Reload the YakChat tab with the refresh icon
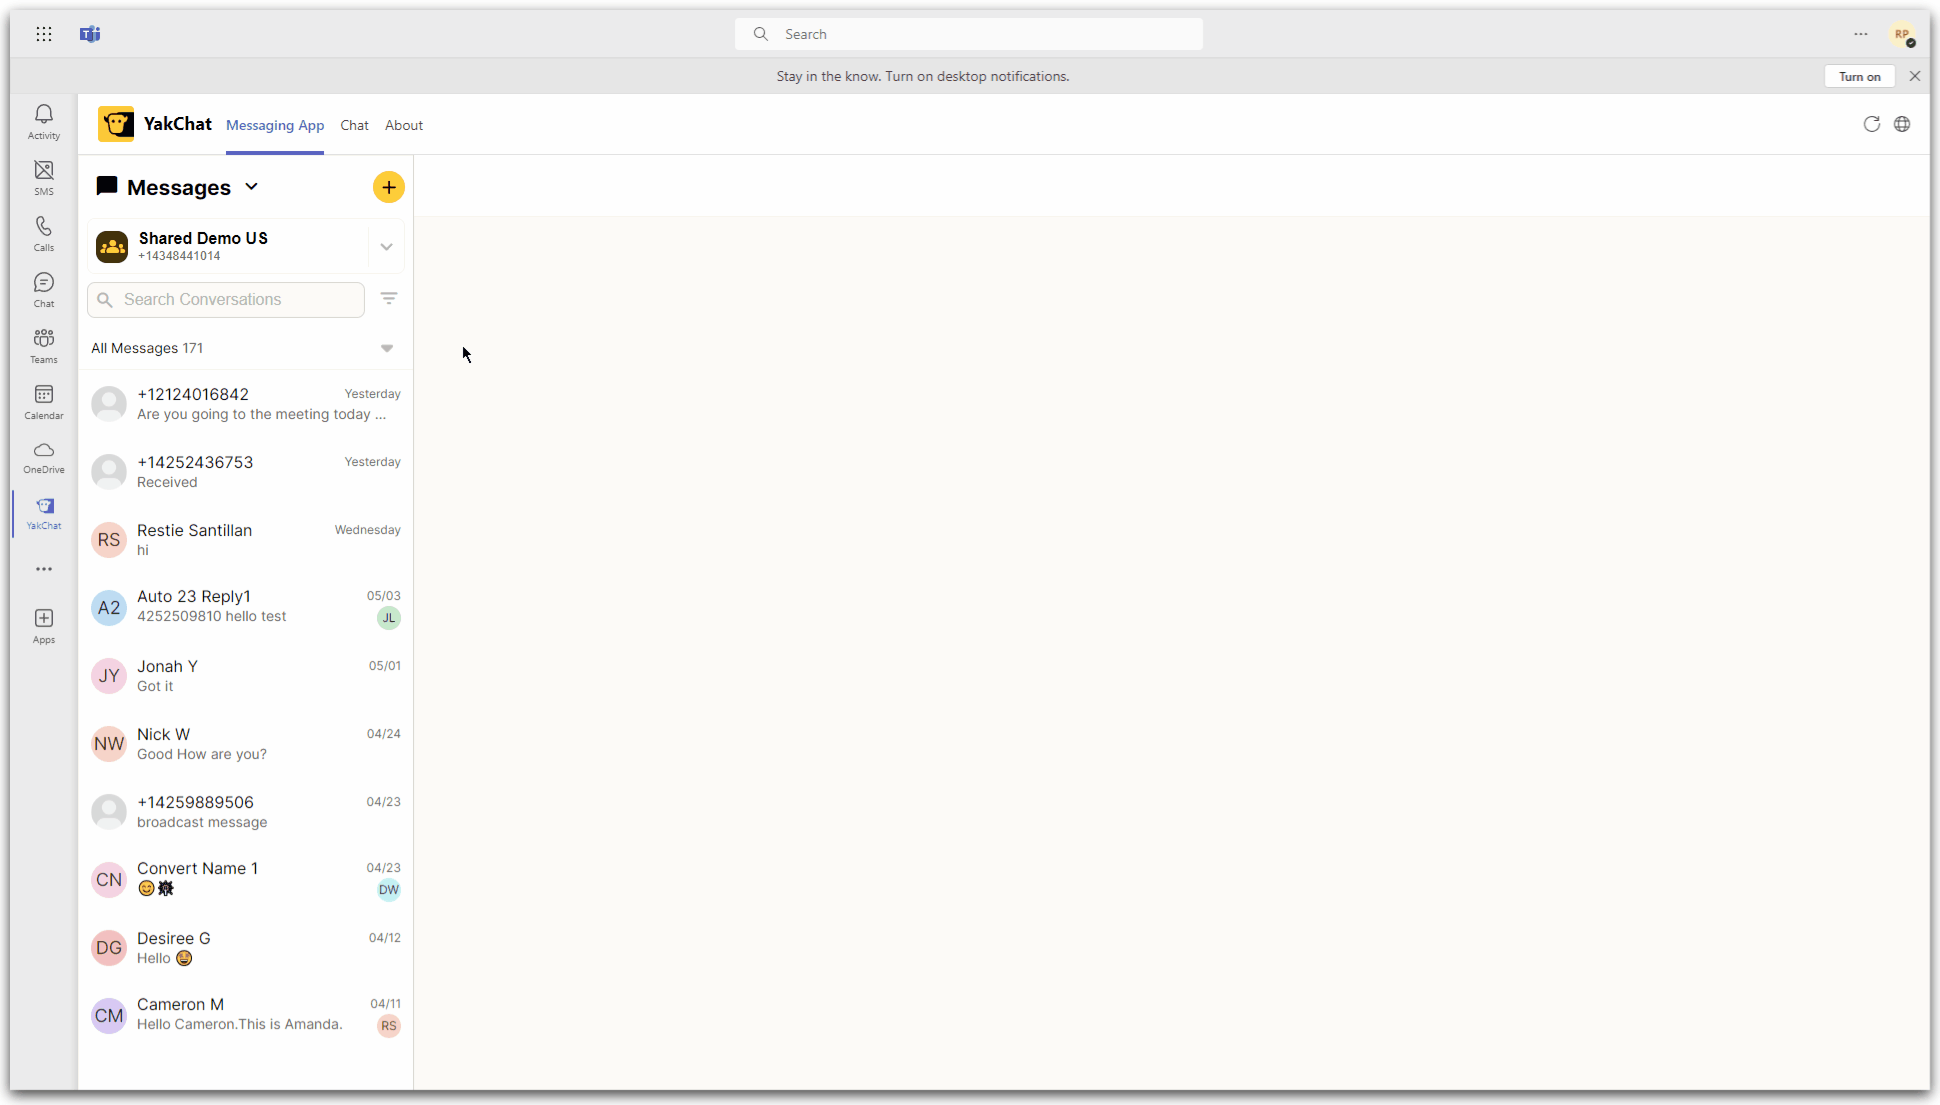 click(1872, 124)
